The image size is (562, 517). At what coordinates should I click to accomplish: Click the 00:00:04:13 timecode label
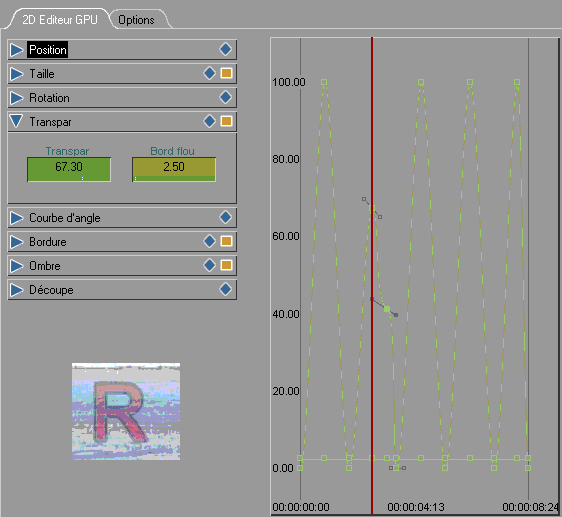(416, 507)
